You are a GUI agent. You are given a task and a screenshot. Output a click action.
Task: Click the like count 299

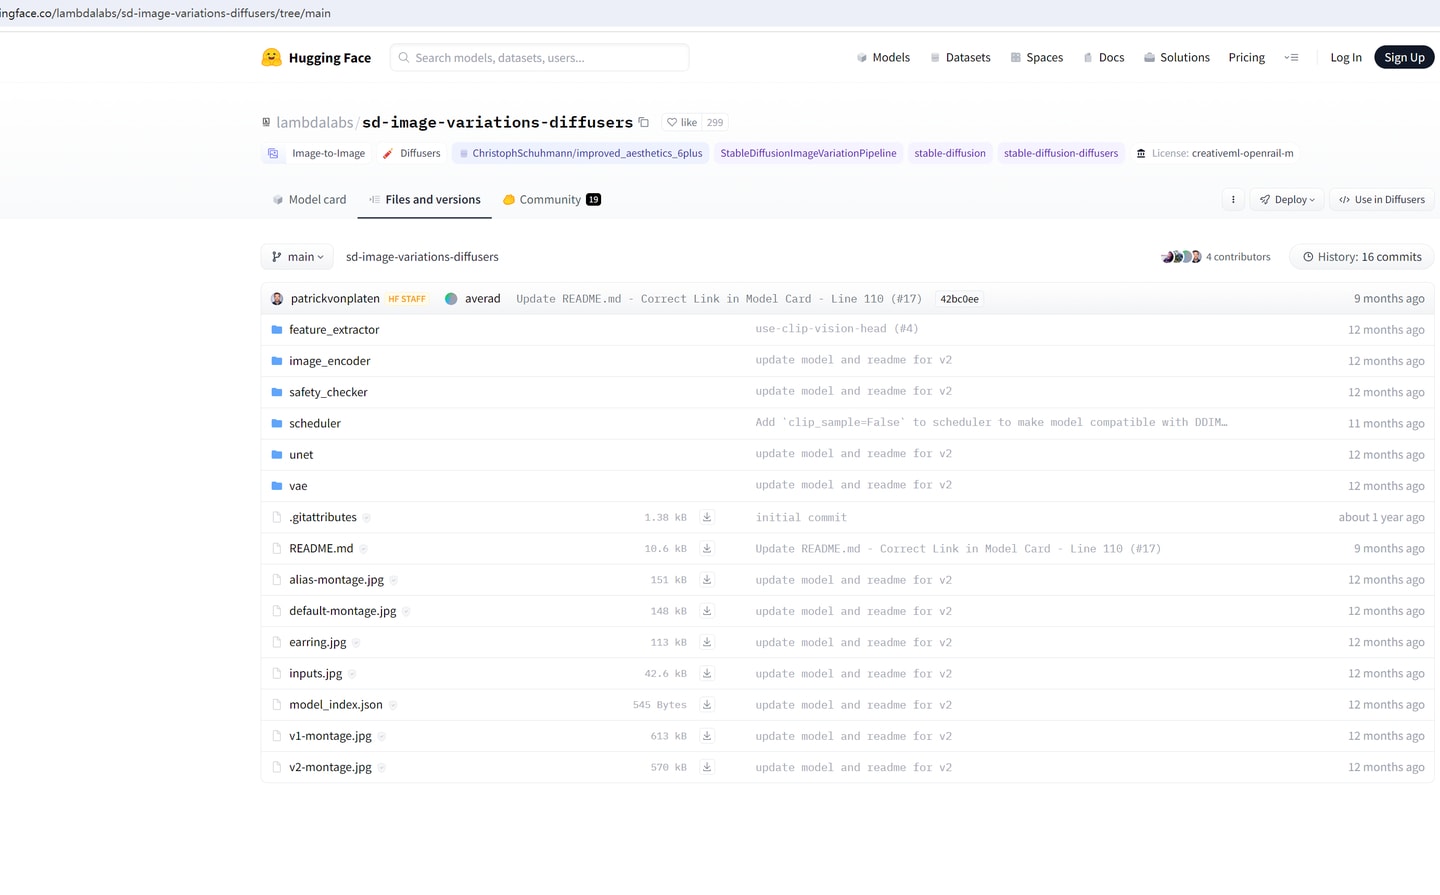(x=715, y=123)
